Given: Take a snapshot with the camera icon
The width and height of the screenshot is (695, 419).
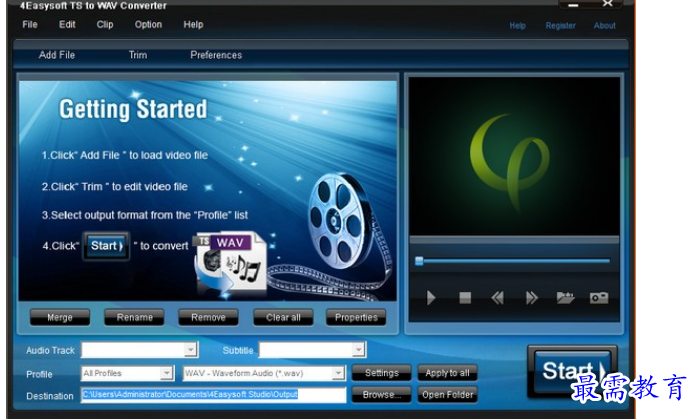Looking at the screenshot, I should tap(599, 298).
